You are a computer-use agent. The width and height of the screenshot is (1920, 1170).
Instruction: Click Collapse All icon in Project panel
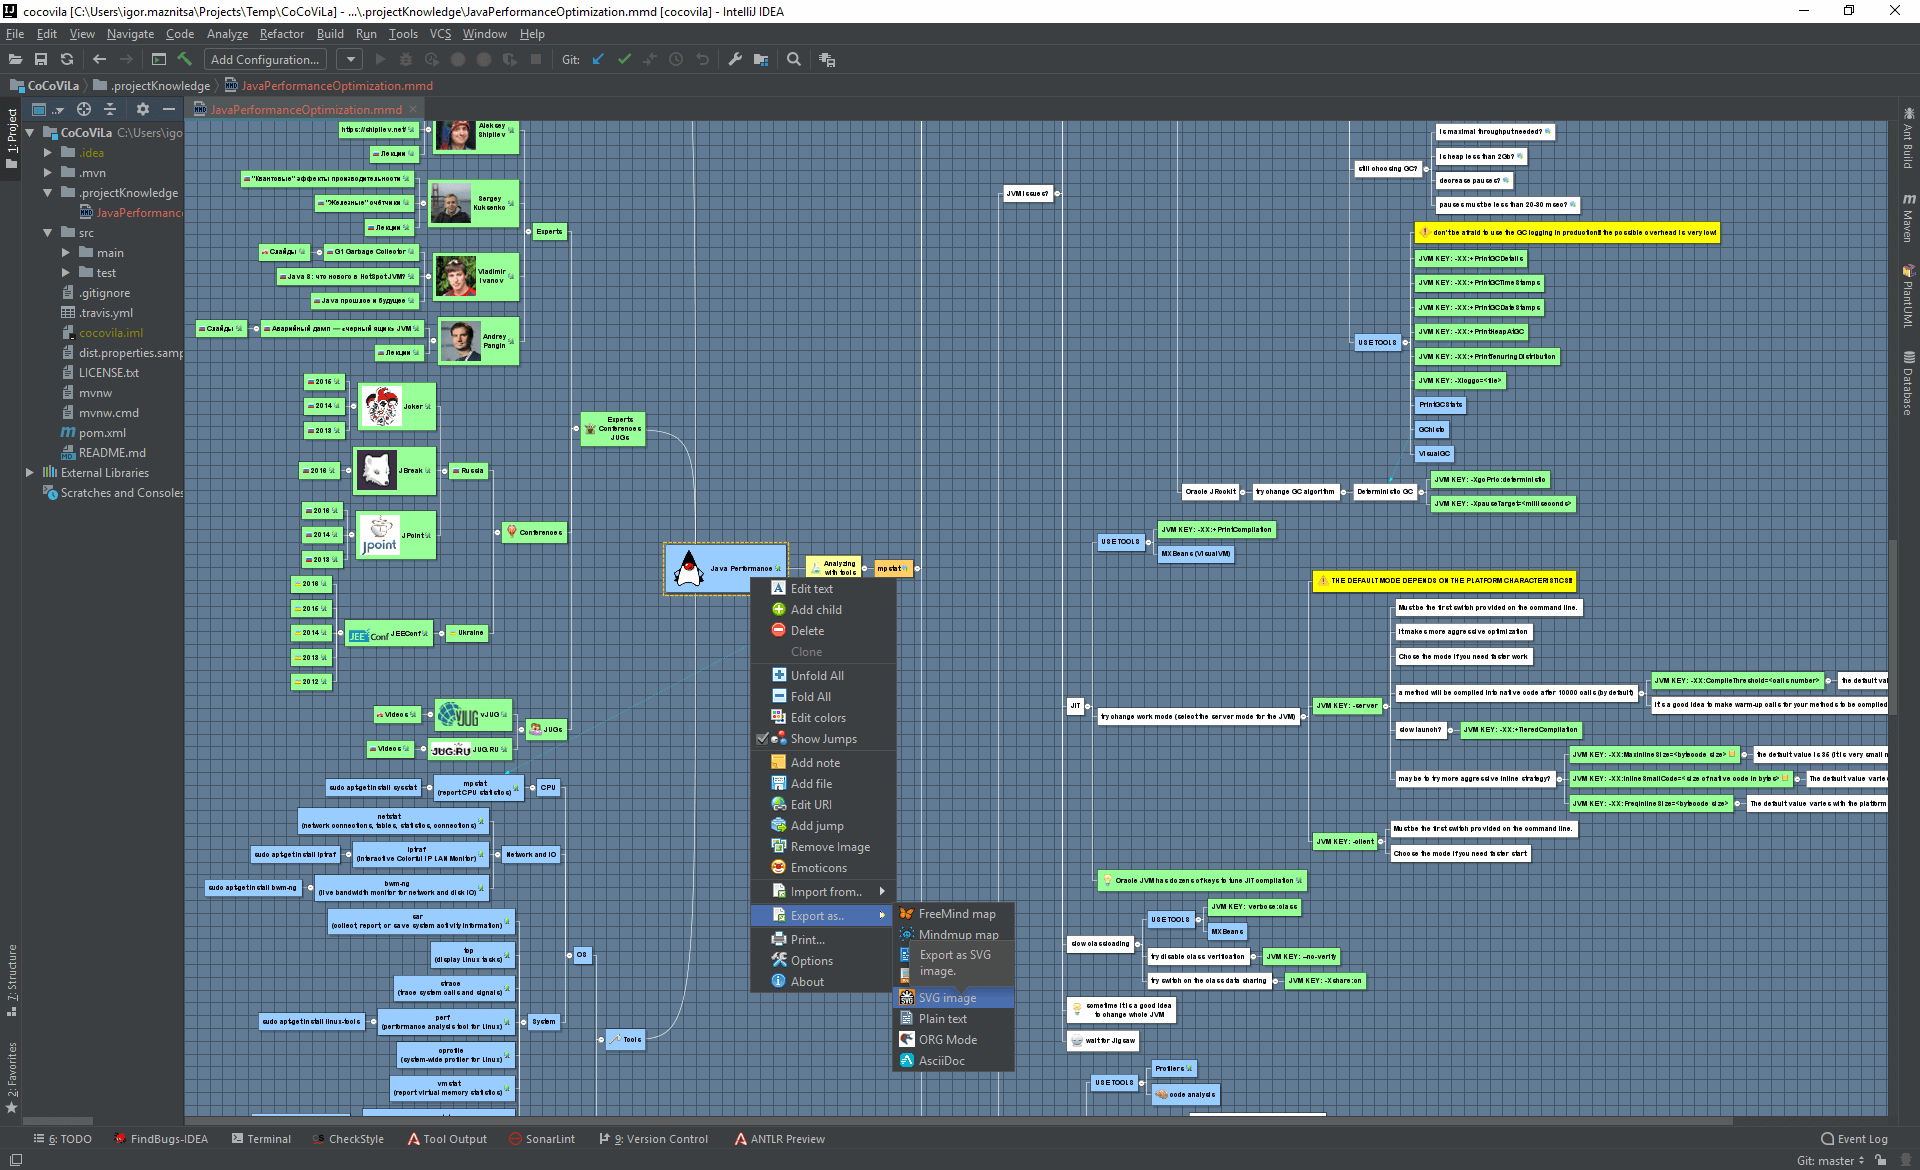(110, 109)
